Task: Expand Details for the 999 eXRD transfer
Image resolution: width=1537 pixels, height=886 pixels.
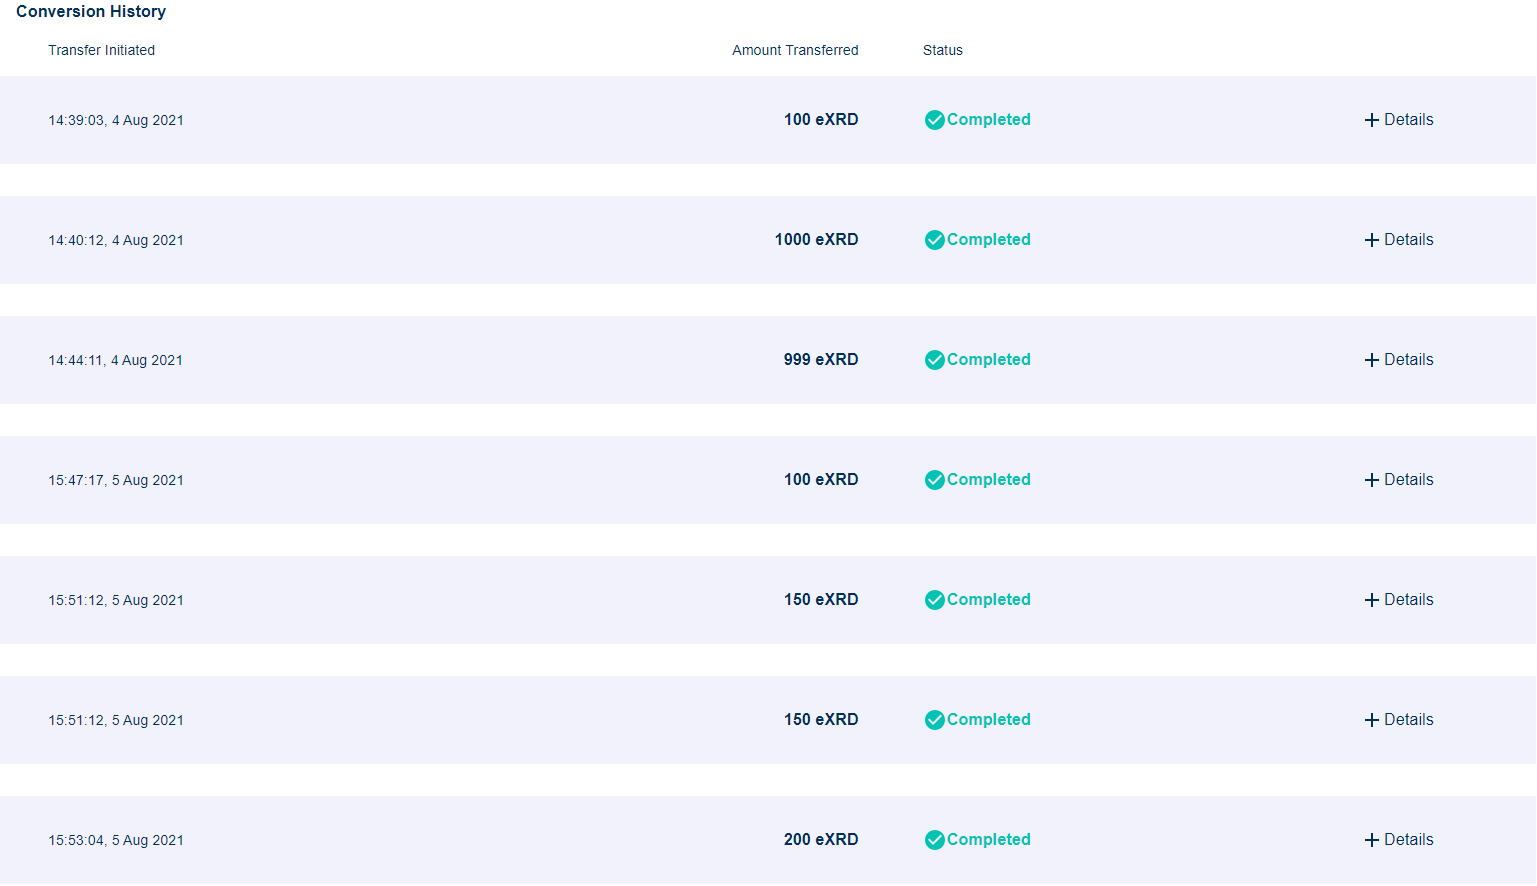Action: point(1399,360)
